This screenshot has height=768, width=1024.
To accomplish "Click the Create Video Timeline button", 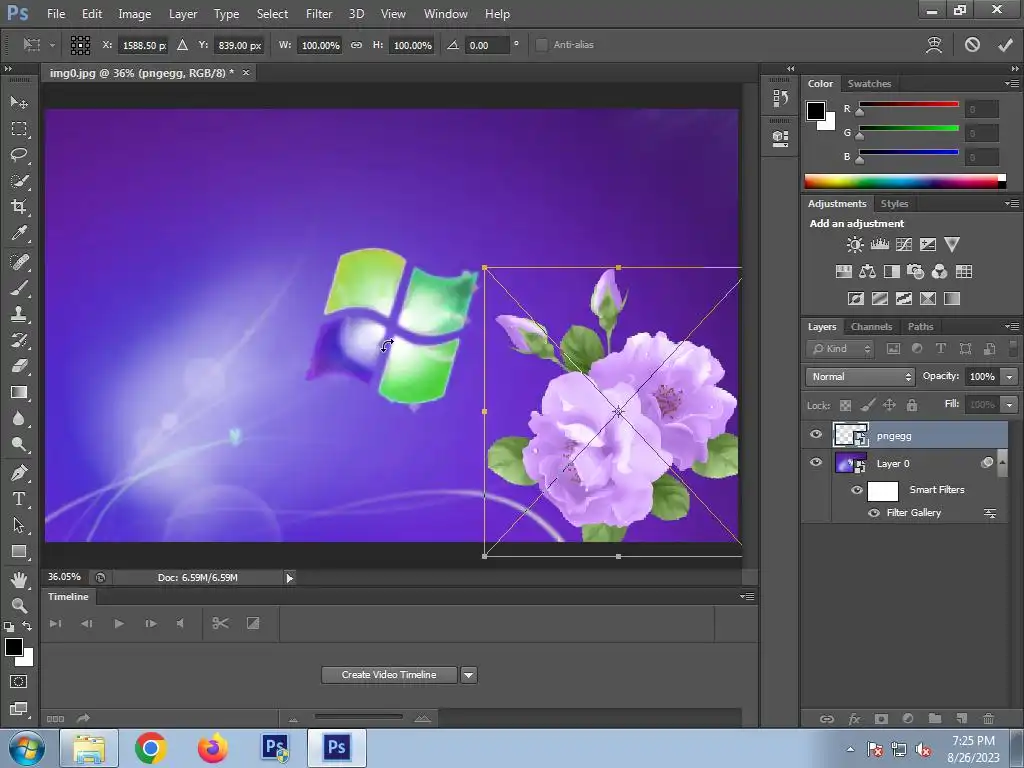I will [x=389, y=675].
